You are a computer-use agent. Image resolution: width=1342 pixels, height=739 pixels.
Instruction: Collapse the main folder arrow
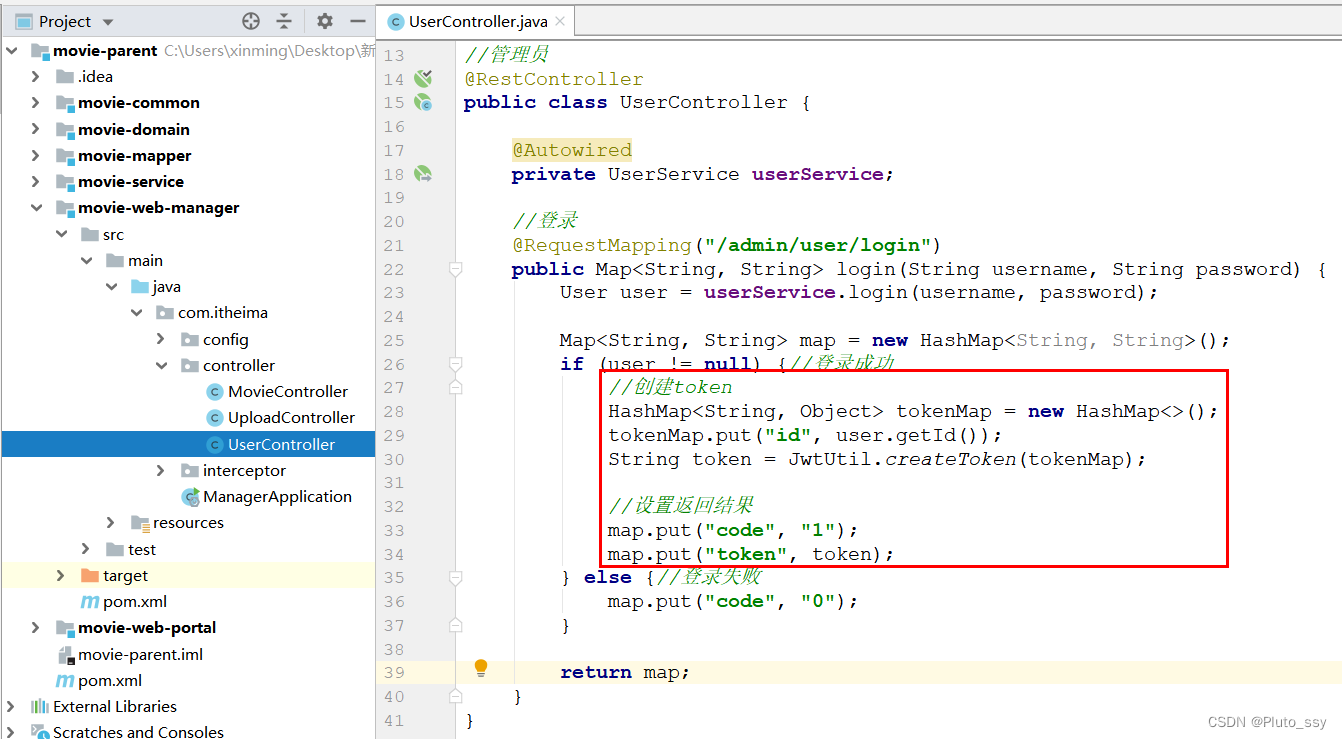point(86,260)
